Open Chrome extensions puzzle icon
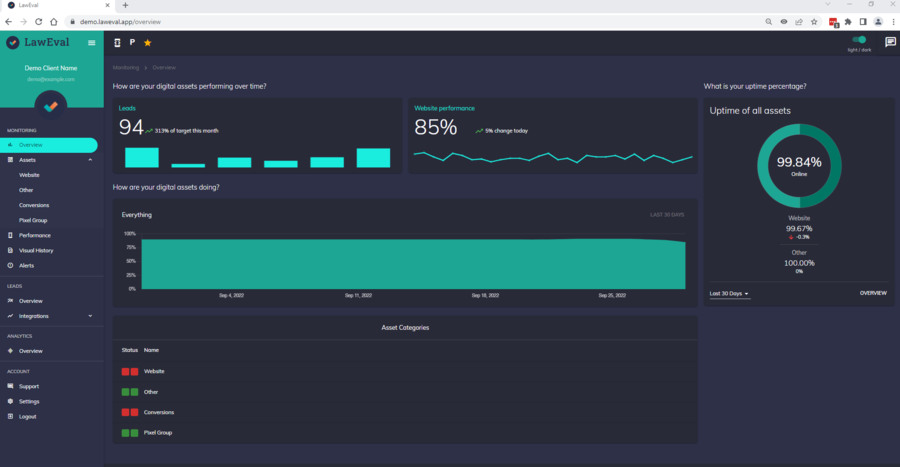This screenshot has width=900, height=467. pos(848,21)
